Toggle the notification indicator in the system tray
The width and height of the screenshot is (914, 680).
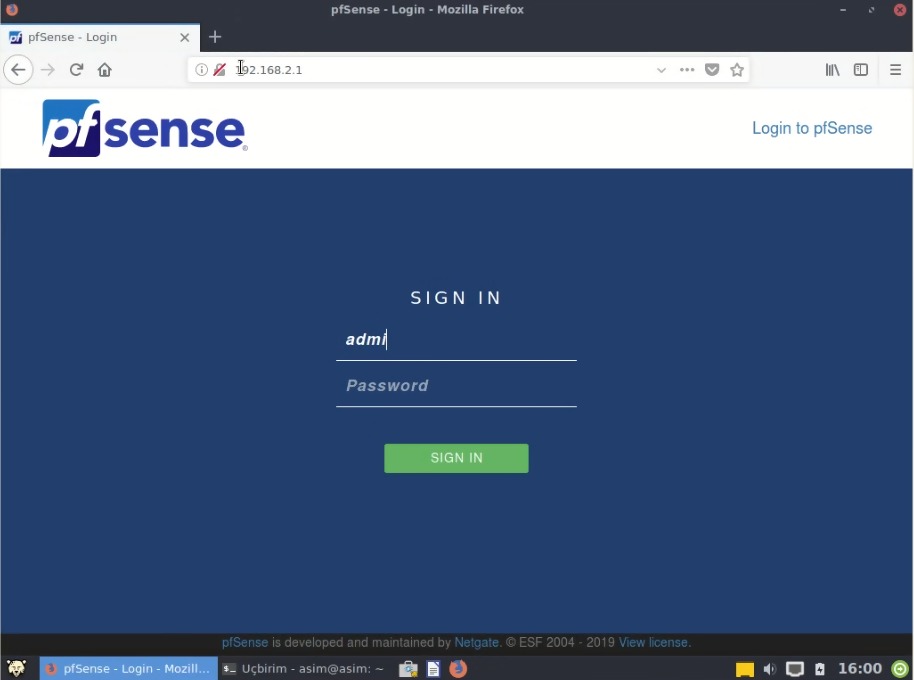[x=744, y=668]
